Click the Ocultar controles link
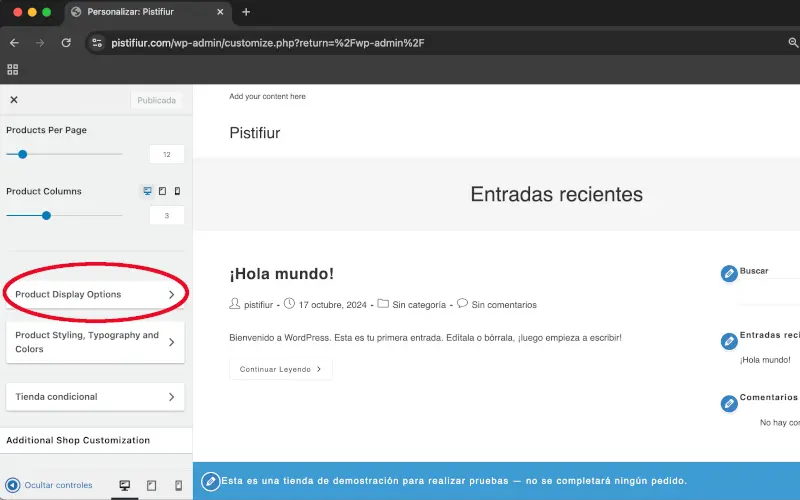Screen dimensions: 800x500 point(58,485)
